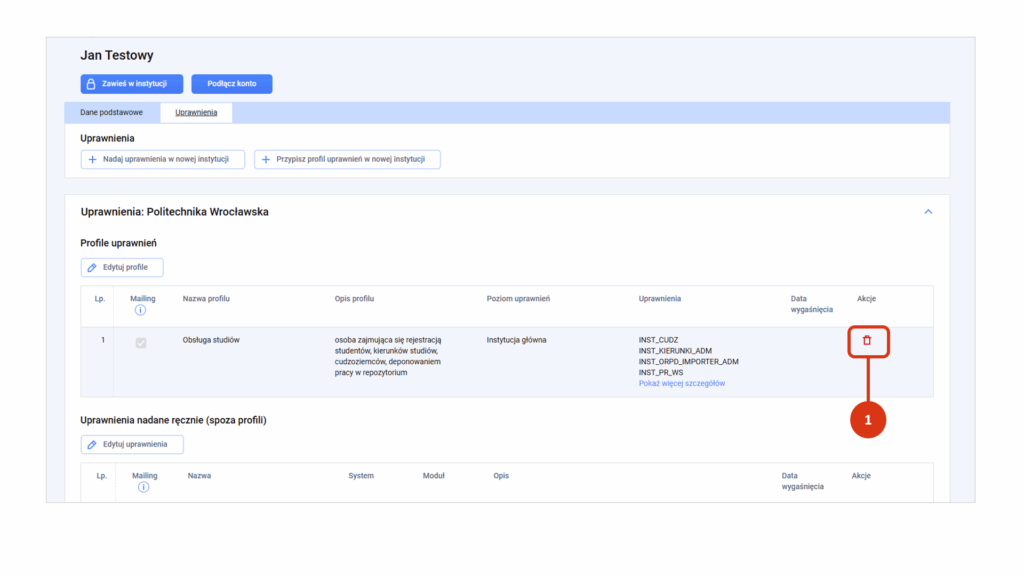Click the Jan Testowy heading

117,55
